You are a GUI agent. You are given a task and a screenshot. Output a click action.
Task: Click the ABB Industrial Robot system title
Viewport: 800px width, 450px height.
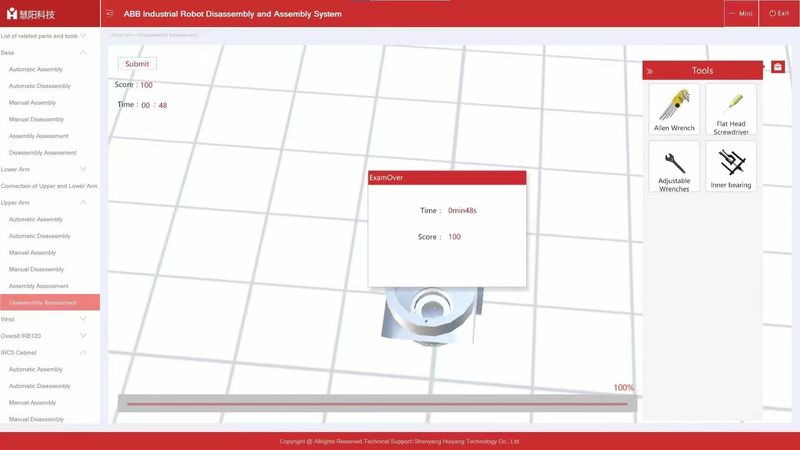(233, 14)
